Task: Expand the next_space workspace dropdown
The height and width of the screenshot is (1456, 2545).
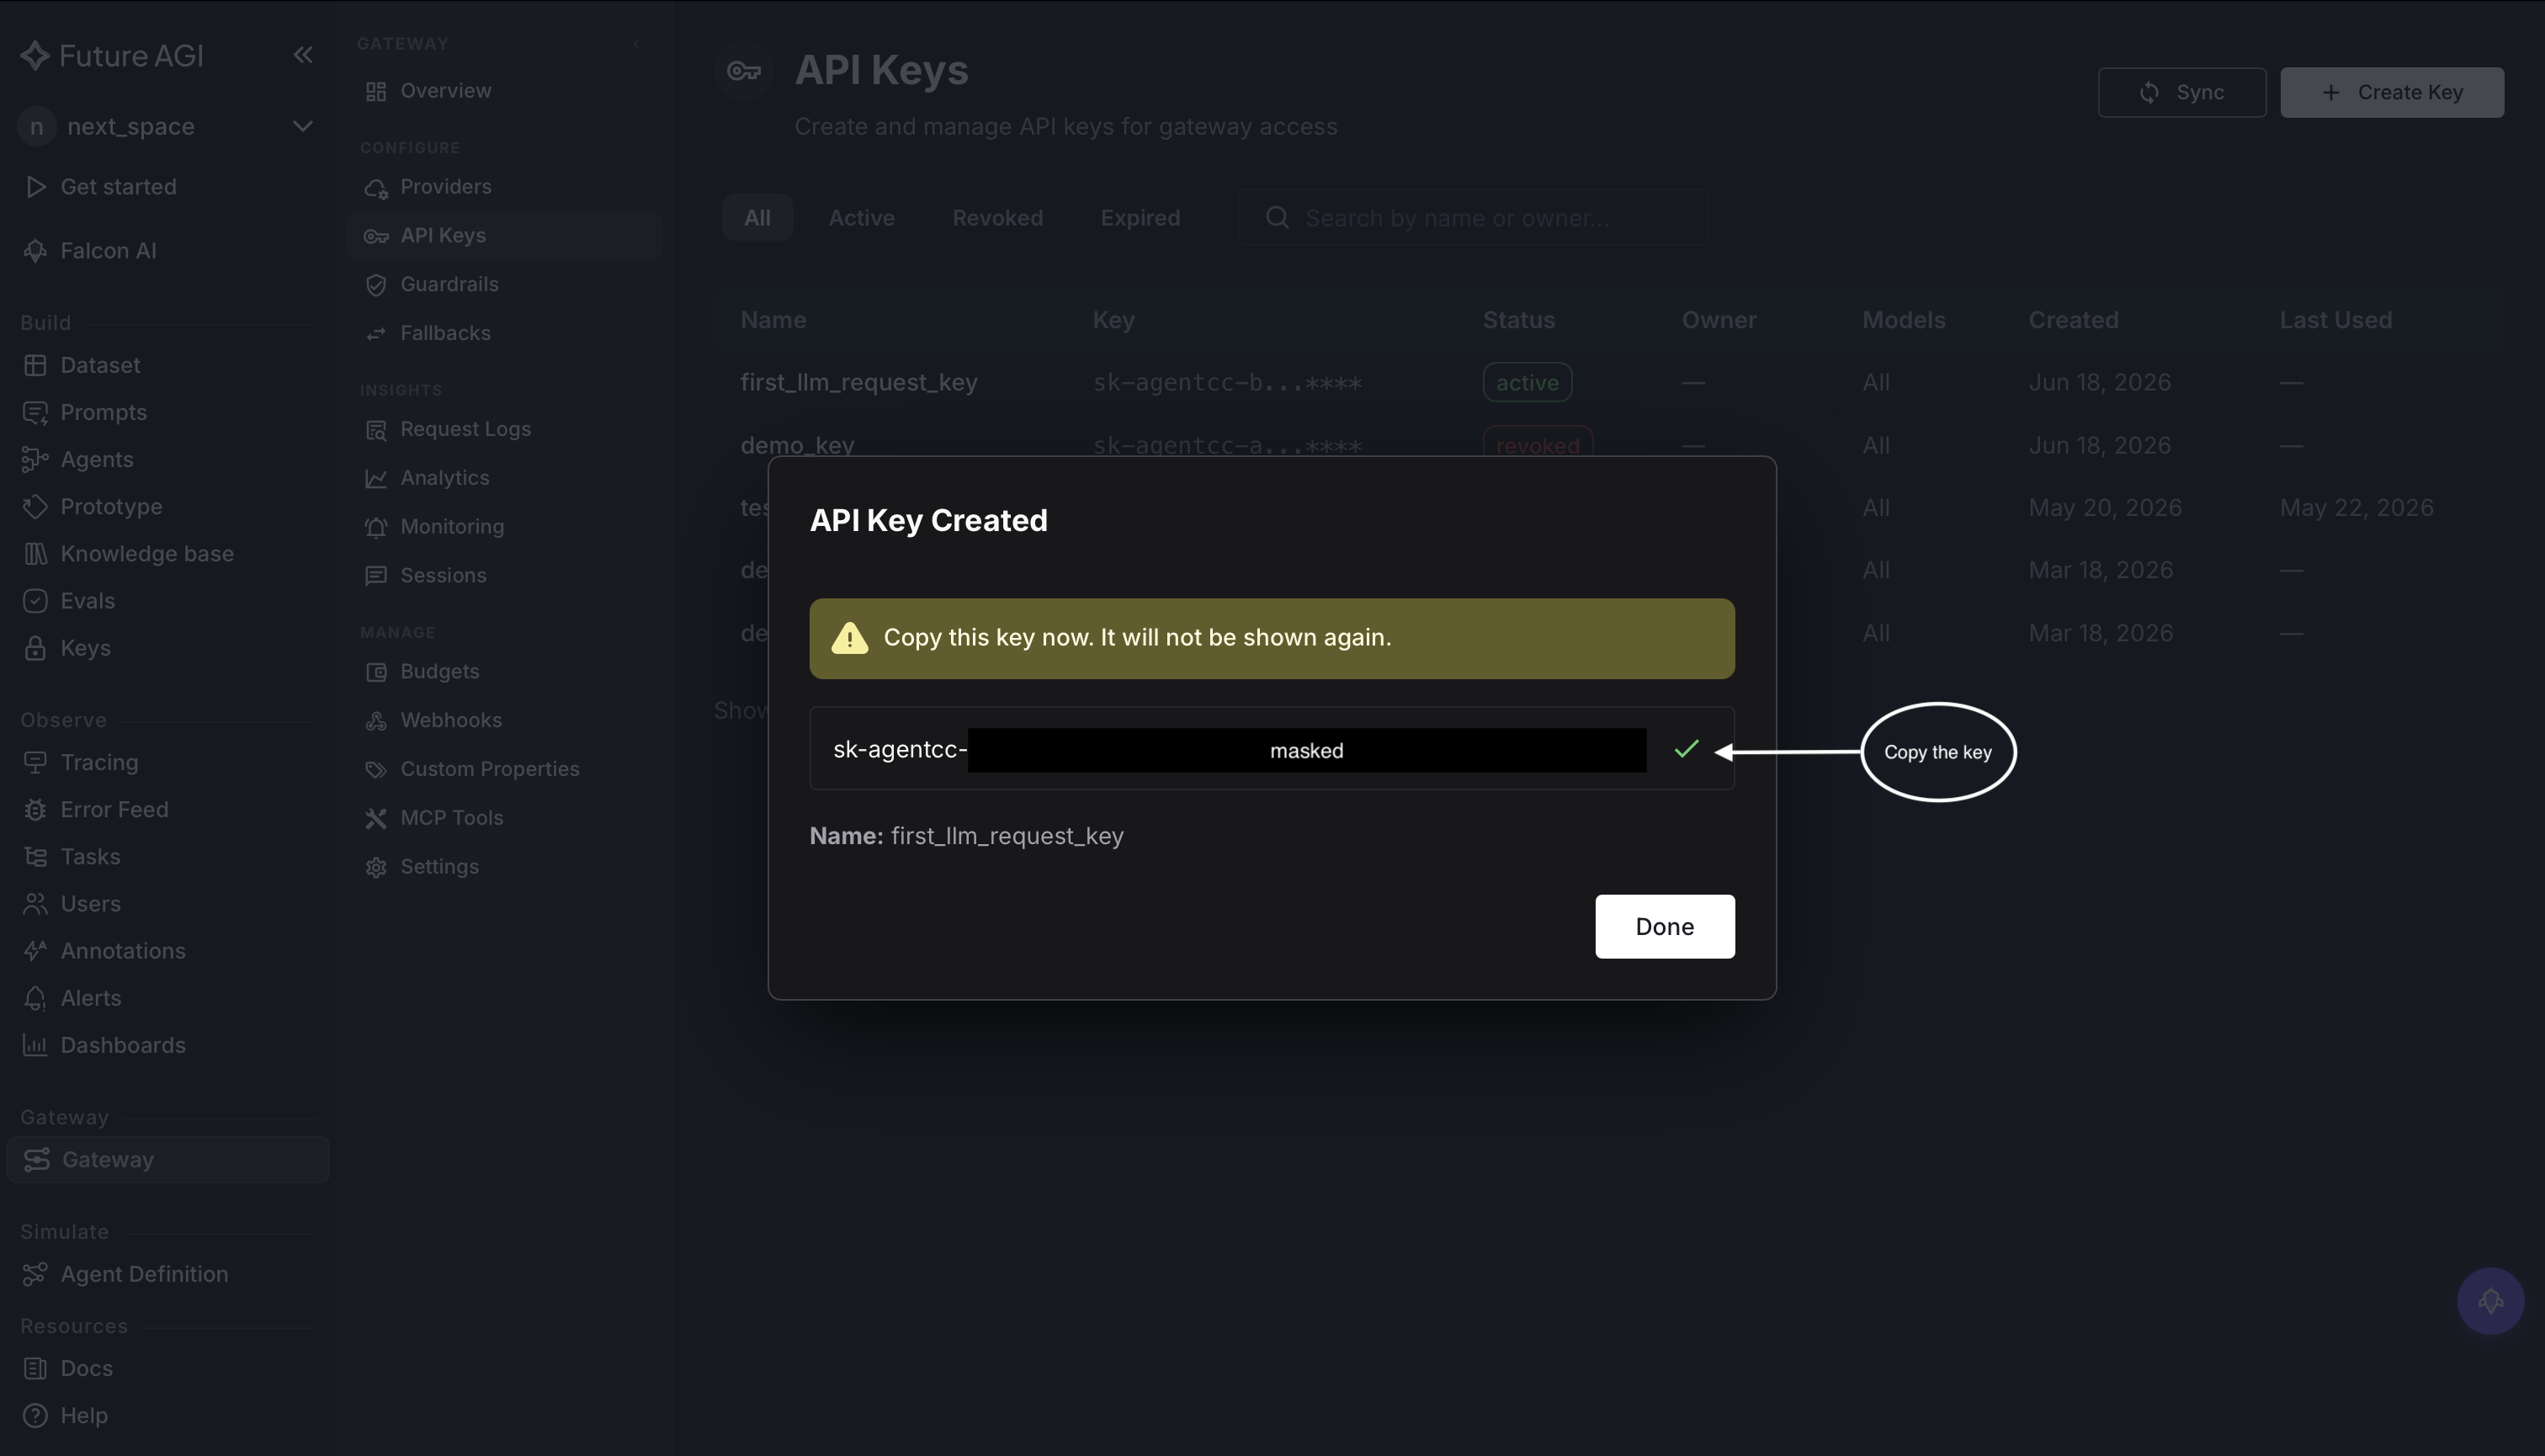Action: (x=302, y=126)
